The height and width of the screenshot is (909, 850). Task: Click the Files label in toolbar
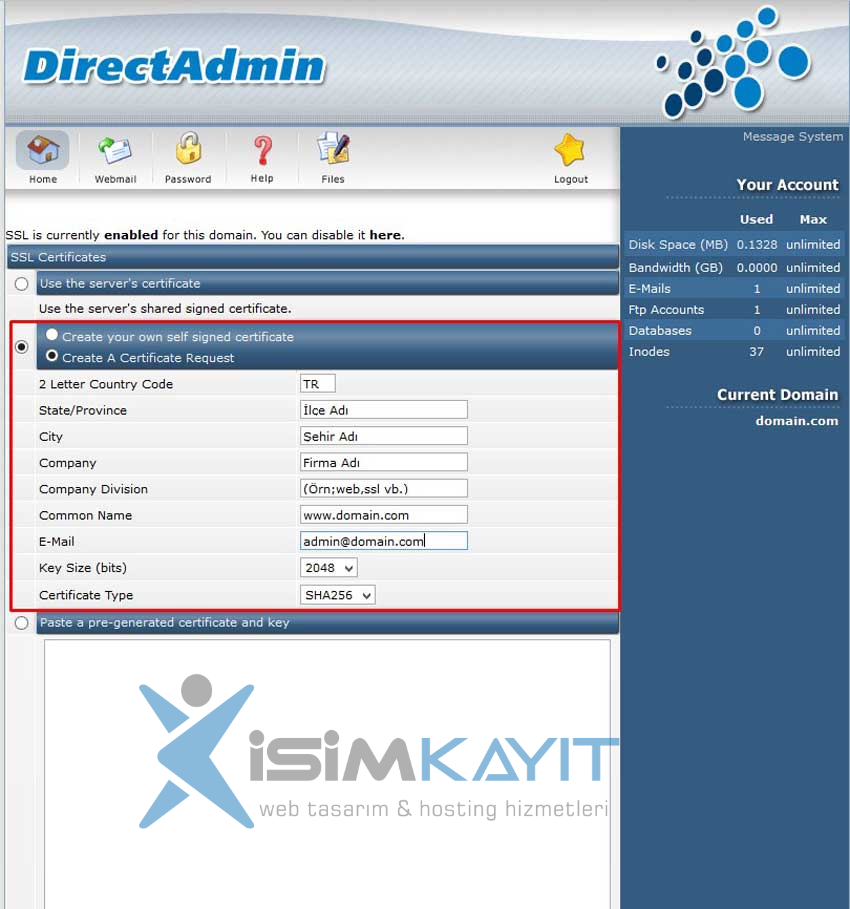333,179
